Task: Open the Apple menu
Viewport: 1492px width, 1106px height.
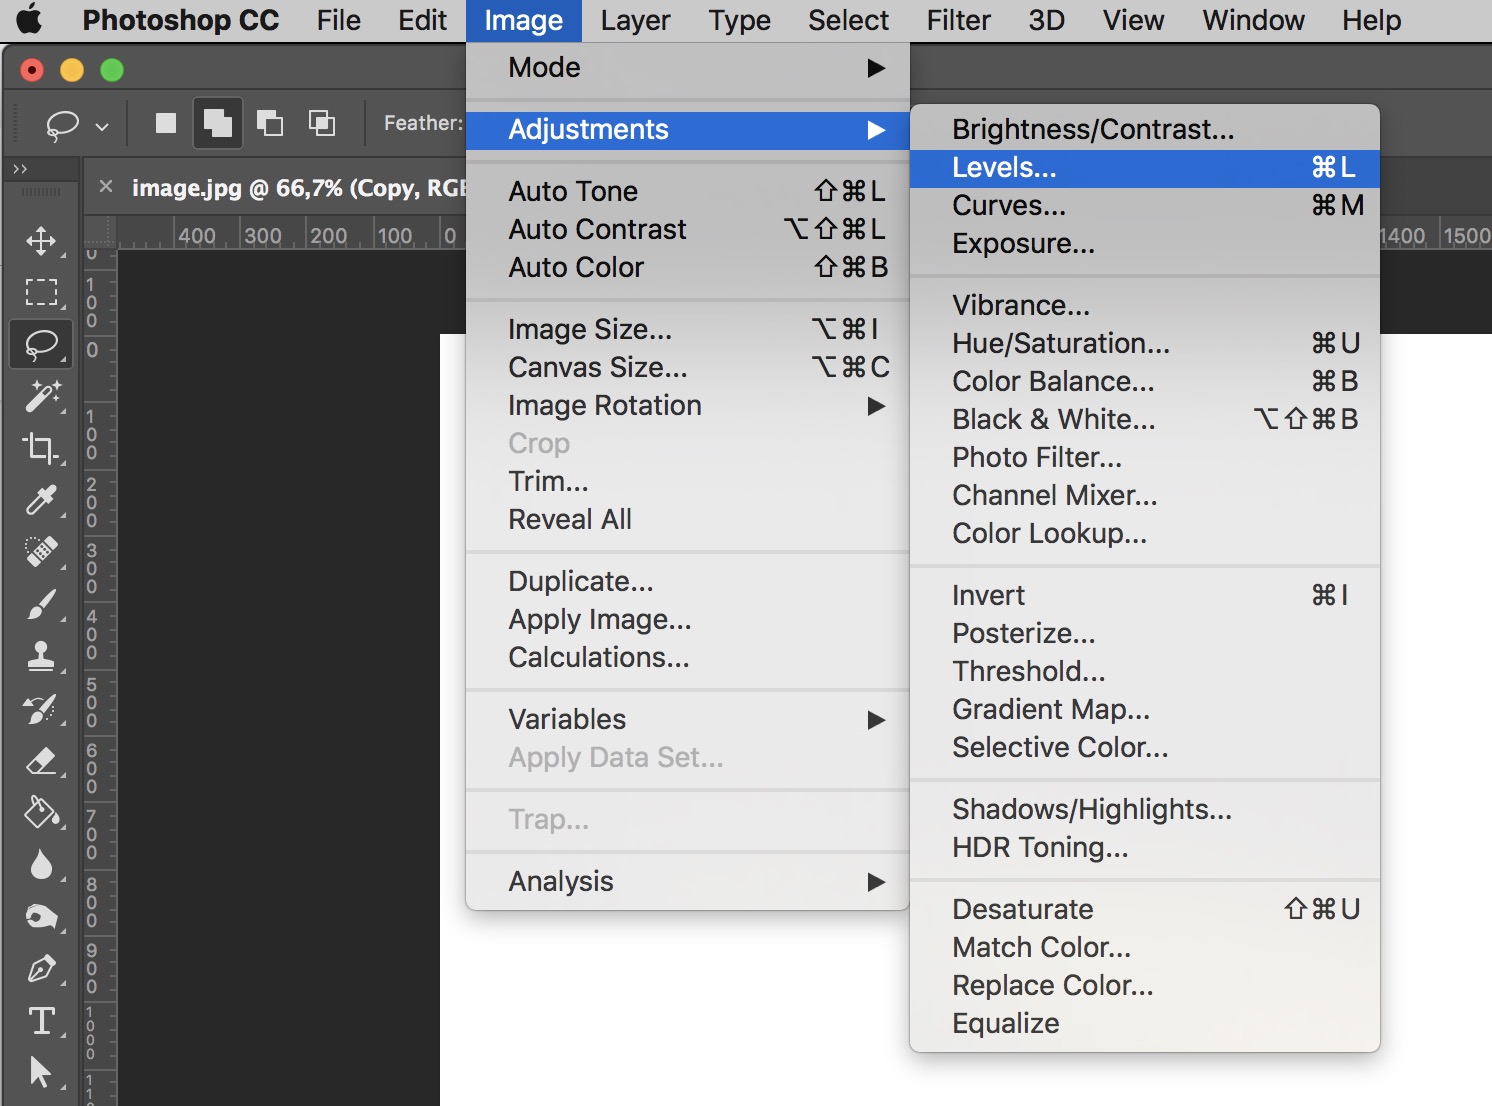Action: click(30, 19)
